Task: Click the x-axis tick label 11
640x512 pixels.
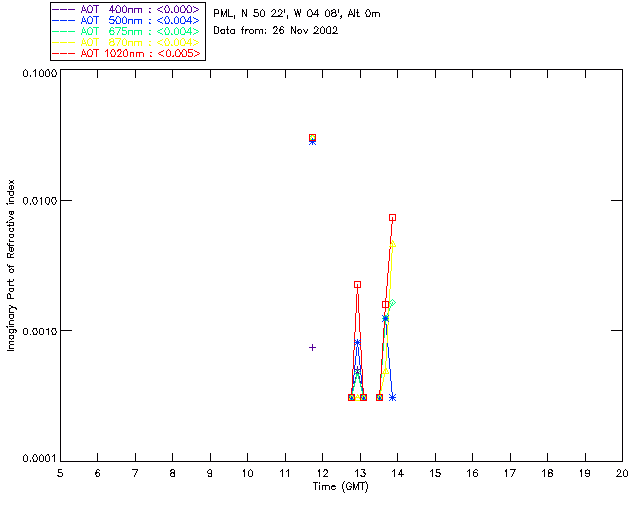Action: (285, 473)
